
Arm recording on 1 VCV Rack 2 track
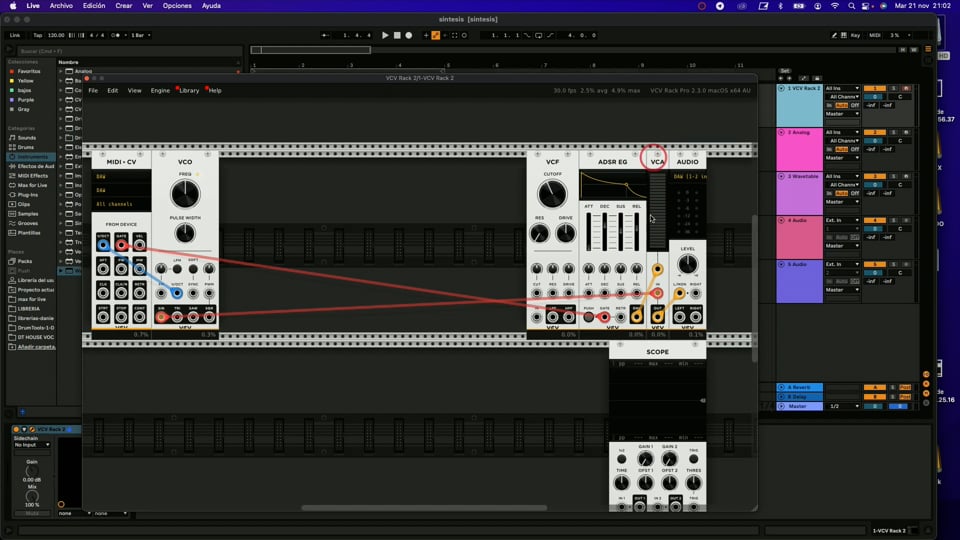[906, 88]
